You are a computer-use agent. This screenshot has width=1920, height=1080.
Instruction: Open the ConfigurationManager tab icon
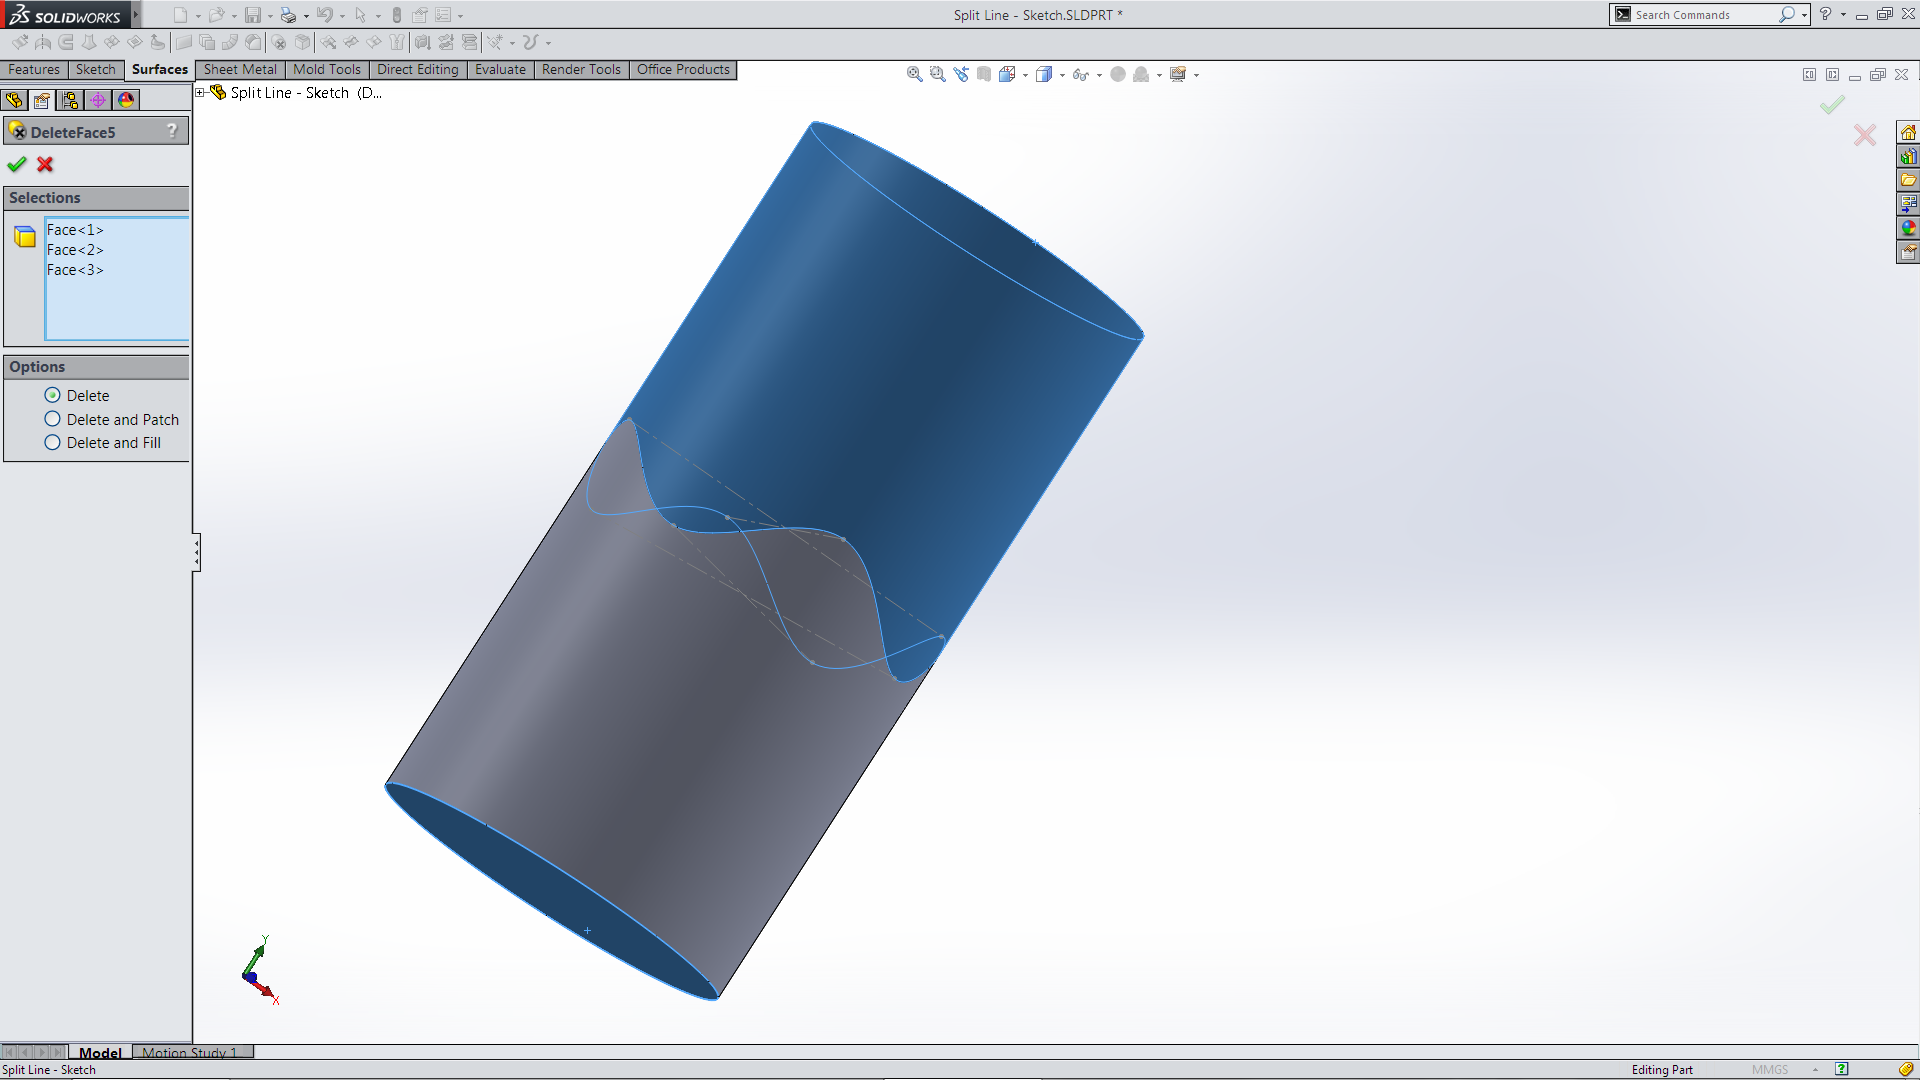pyautogui.click(x=70, y=100)
